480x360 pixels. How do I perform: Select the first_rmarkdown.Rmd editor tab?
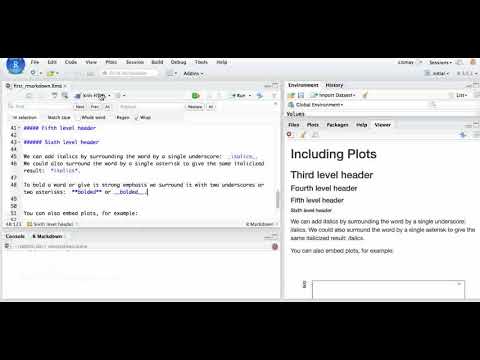click(x=38, y=86)
